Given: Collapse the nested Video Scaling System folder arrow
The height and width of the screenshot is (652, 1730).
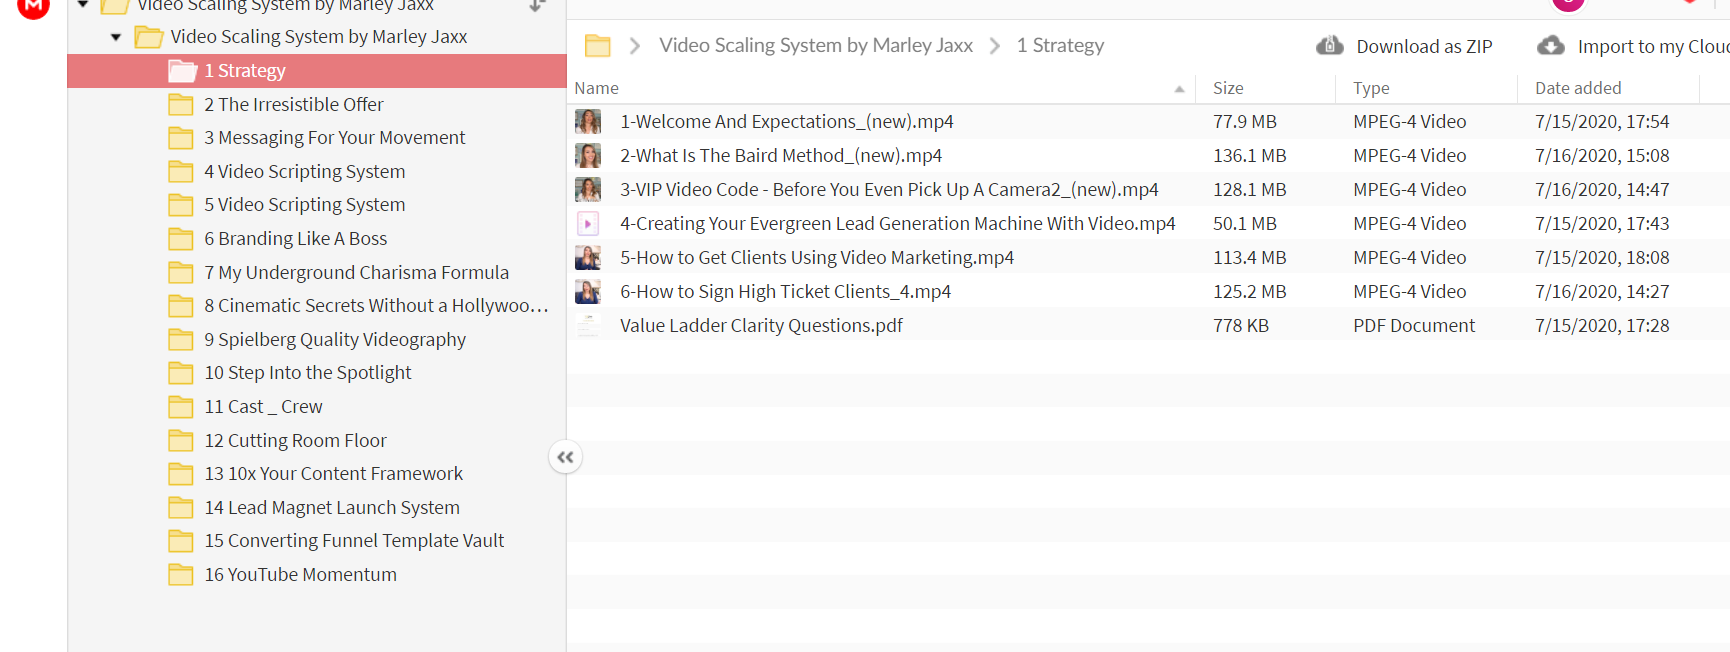Looking at the screenshot, I should click(x=116, y=38).
